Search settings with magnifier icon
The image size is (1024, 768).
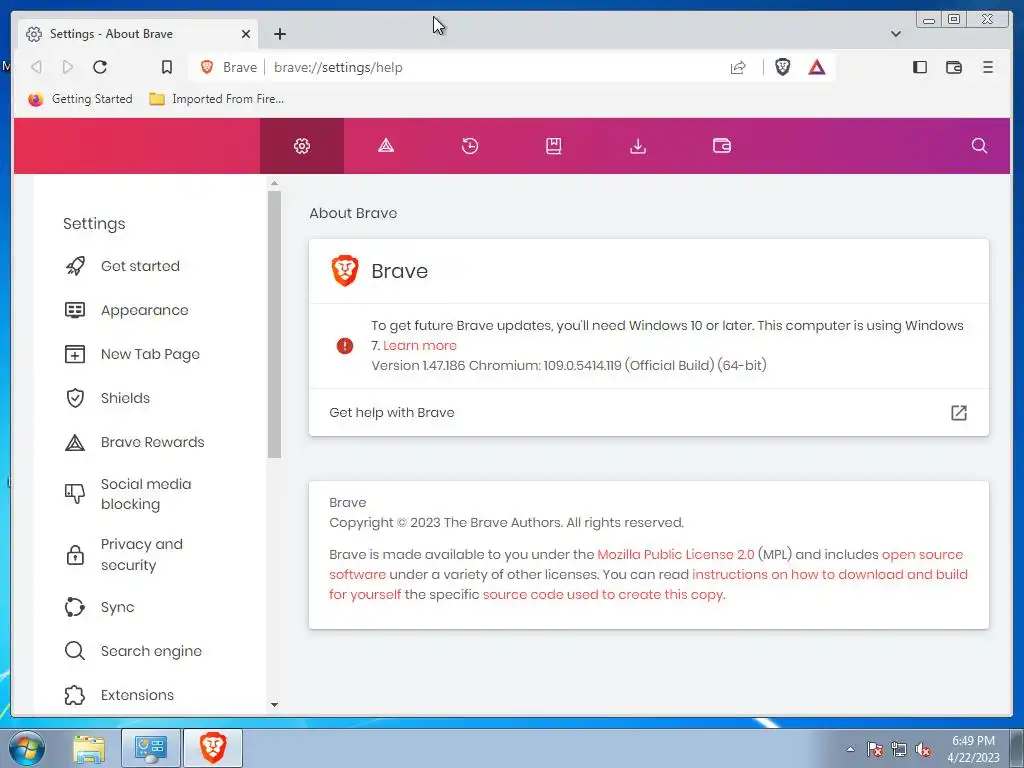coord(979,146)
